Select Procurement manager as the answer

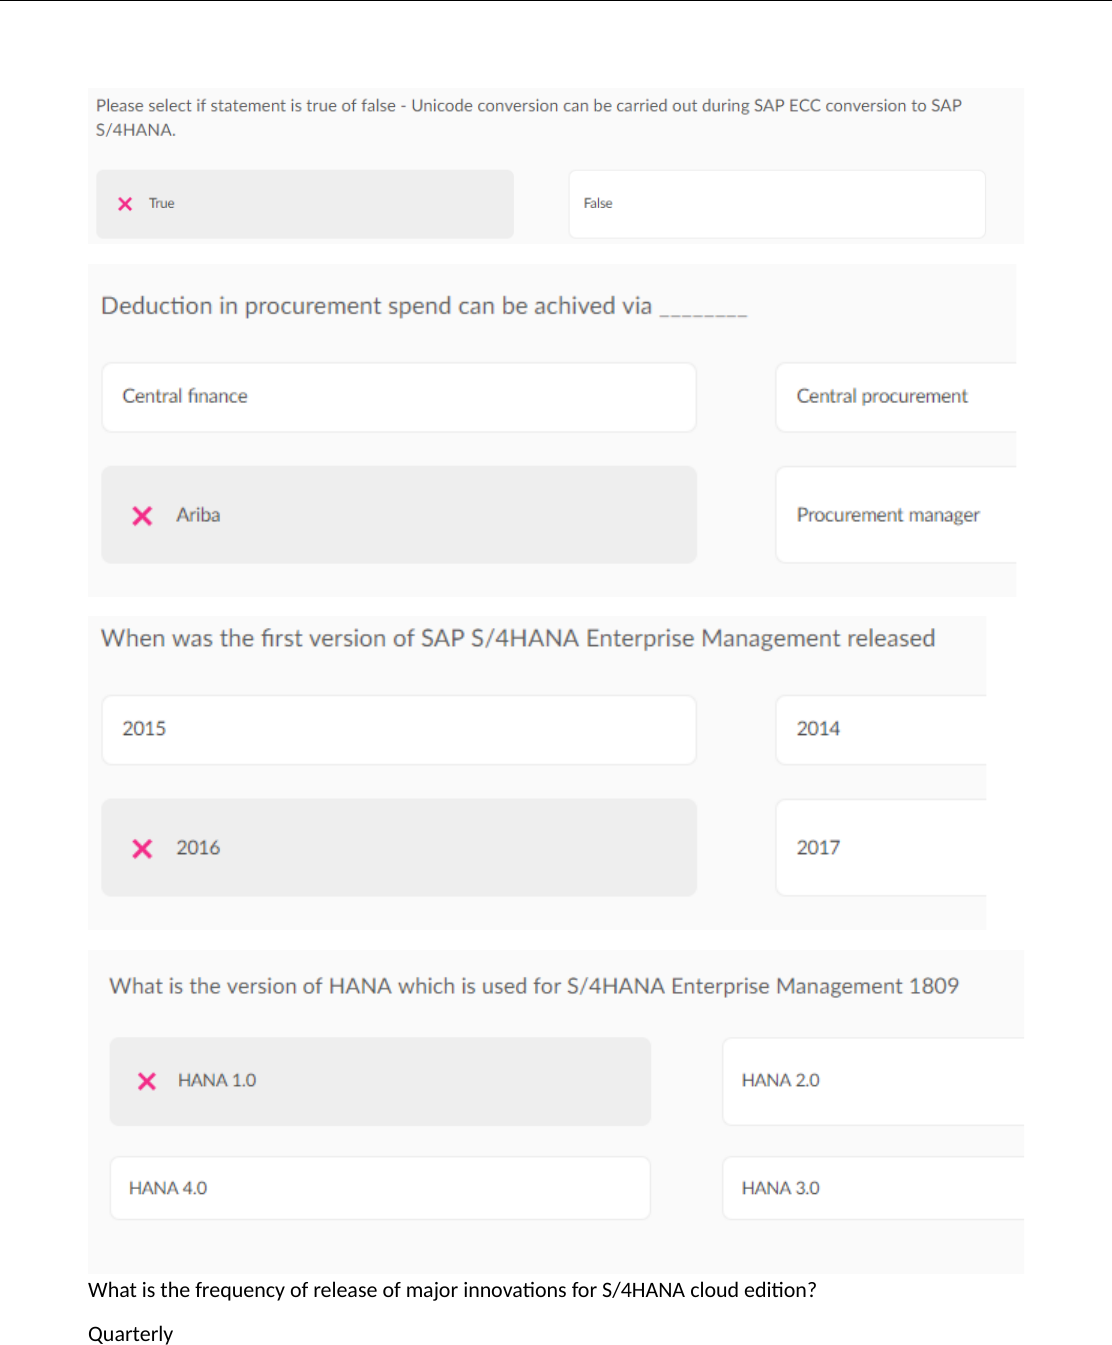(894, 515)
